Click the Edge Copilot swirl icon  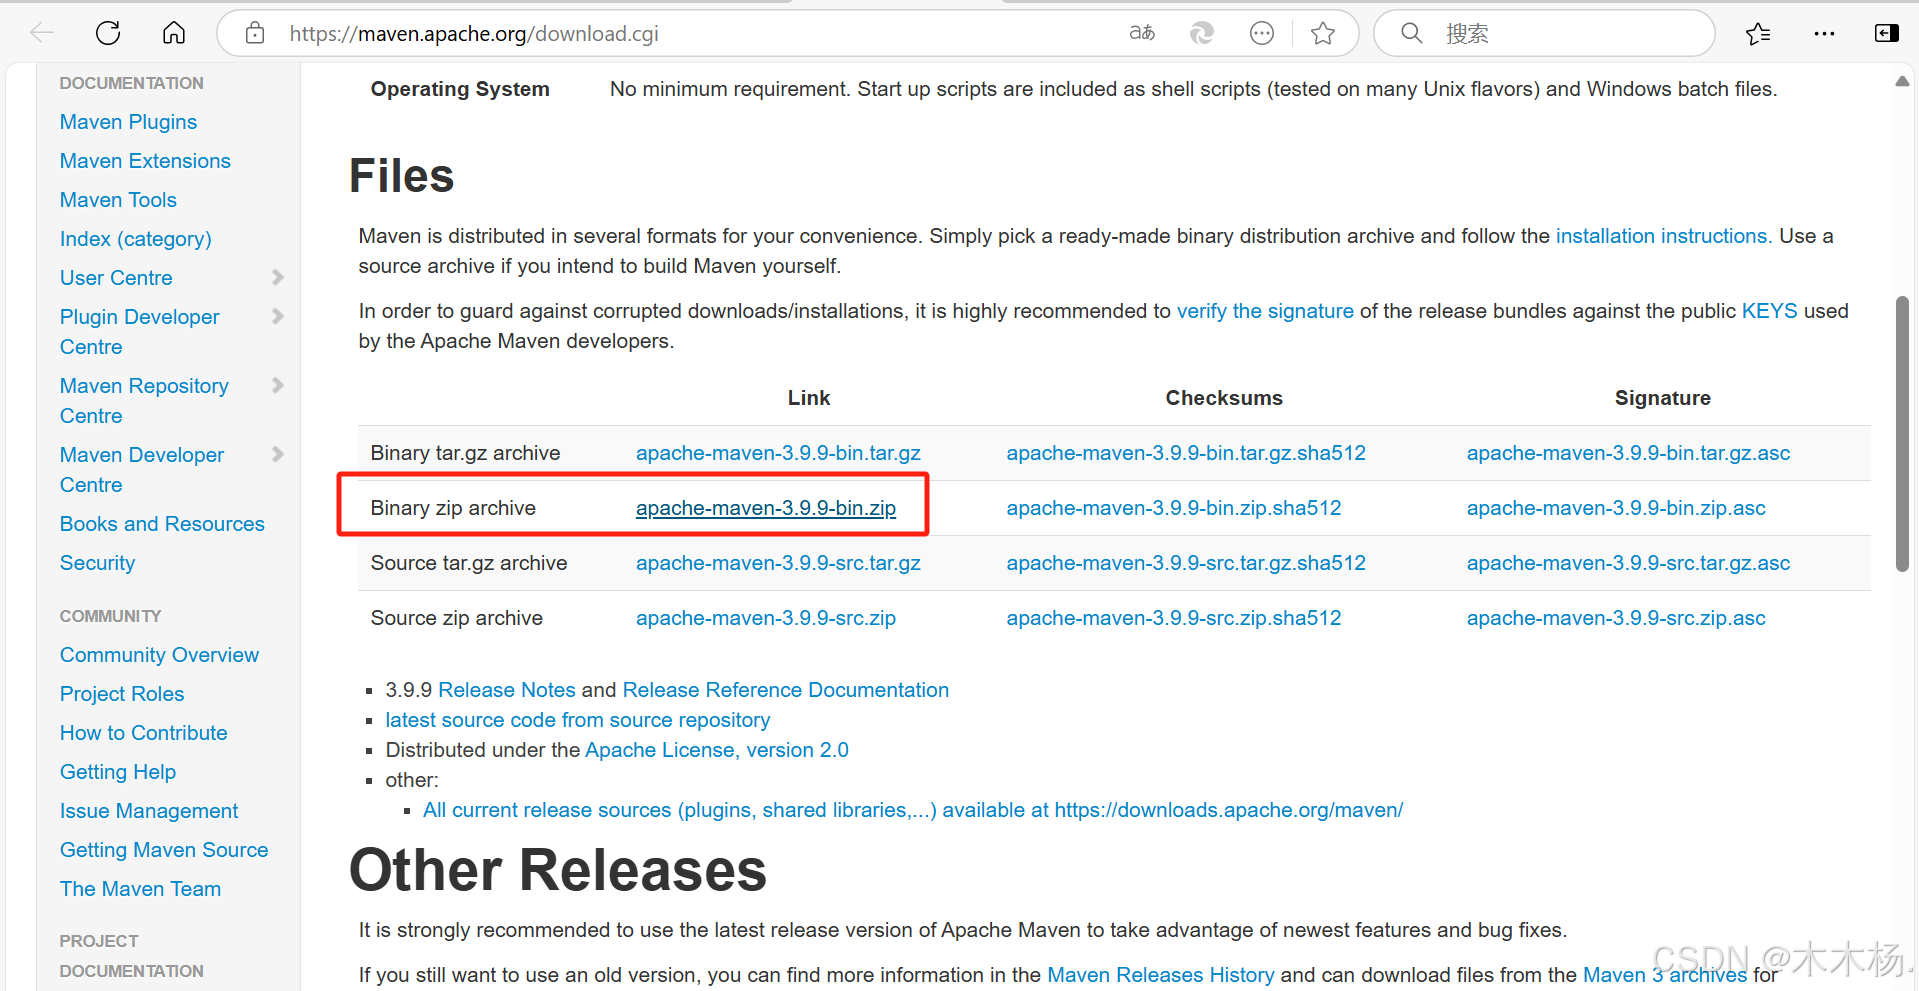(1202, 33)
